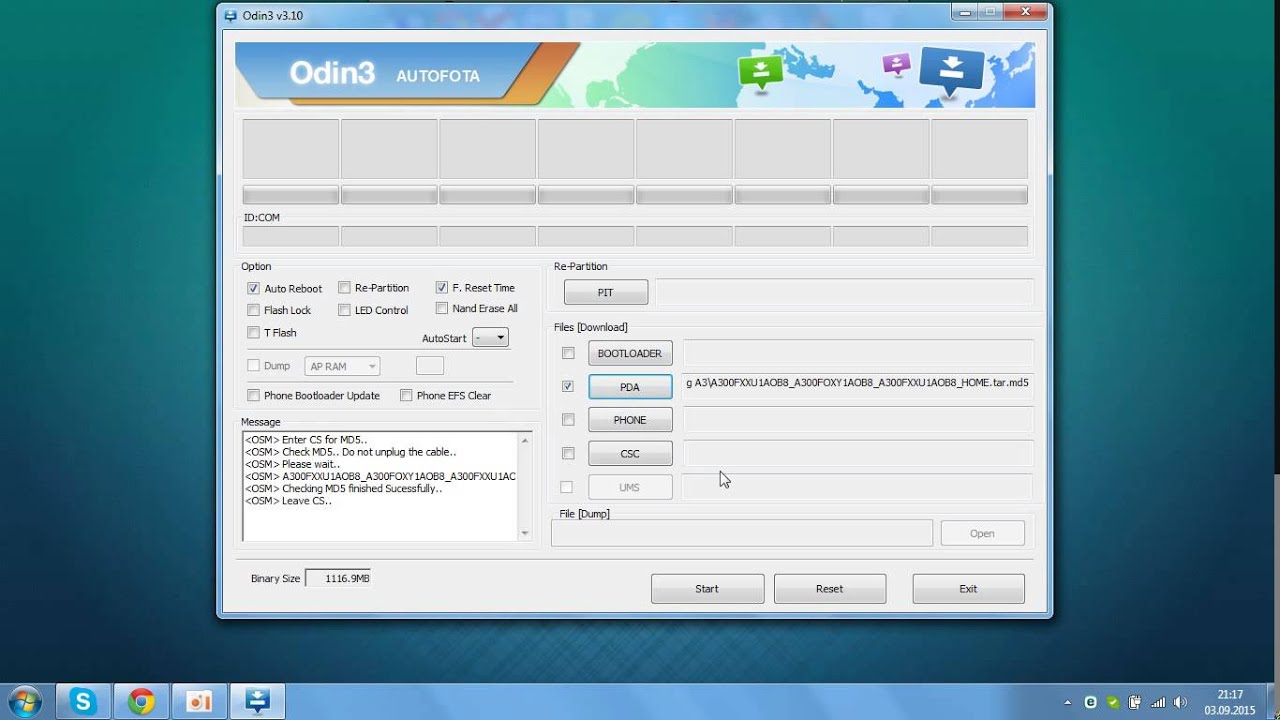Tick the CSC file checkbox
The width and height of the screenshot is (1280, 720).
pyautogui.click(x=568, y=453)
